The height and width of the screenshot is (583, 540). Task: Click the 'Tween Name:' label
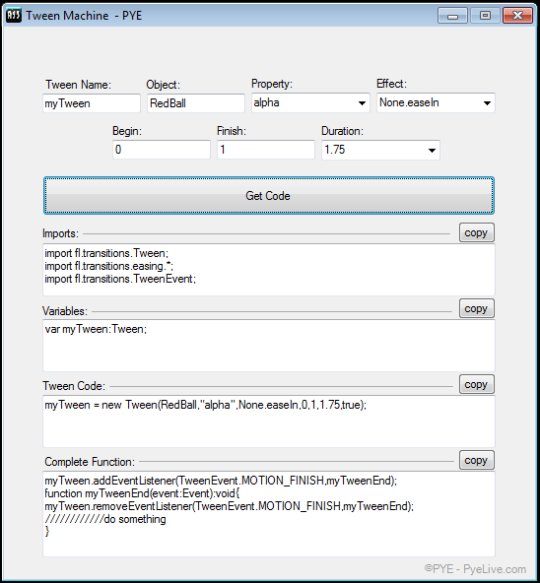(x=78, y=85)
